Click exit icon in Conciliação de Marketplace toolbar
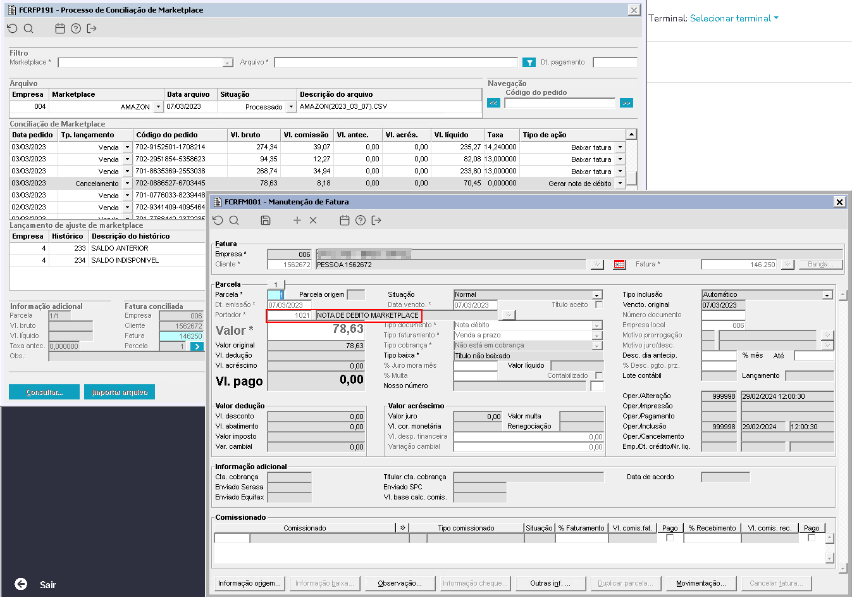Screen dimensions: 852x597 point(92,29)
